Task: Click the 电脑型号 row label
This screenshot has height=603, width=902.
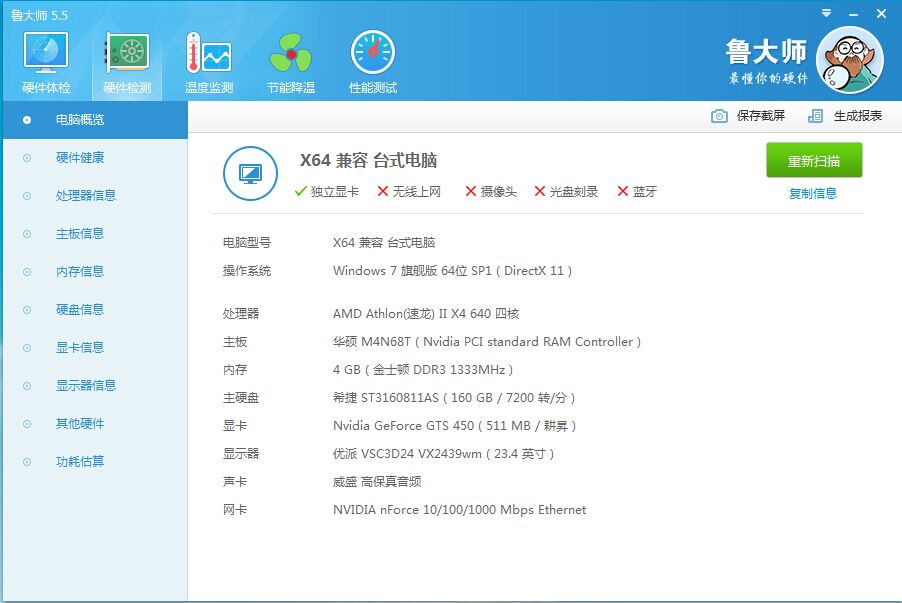Action: 247,243
